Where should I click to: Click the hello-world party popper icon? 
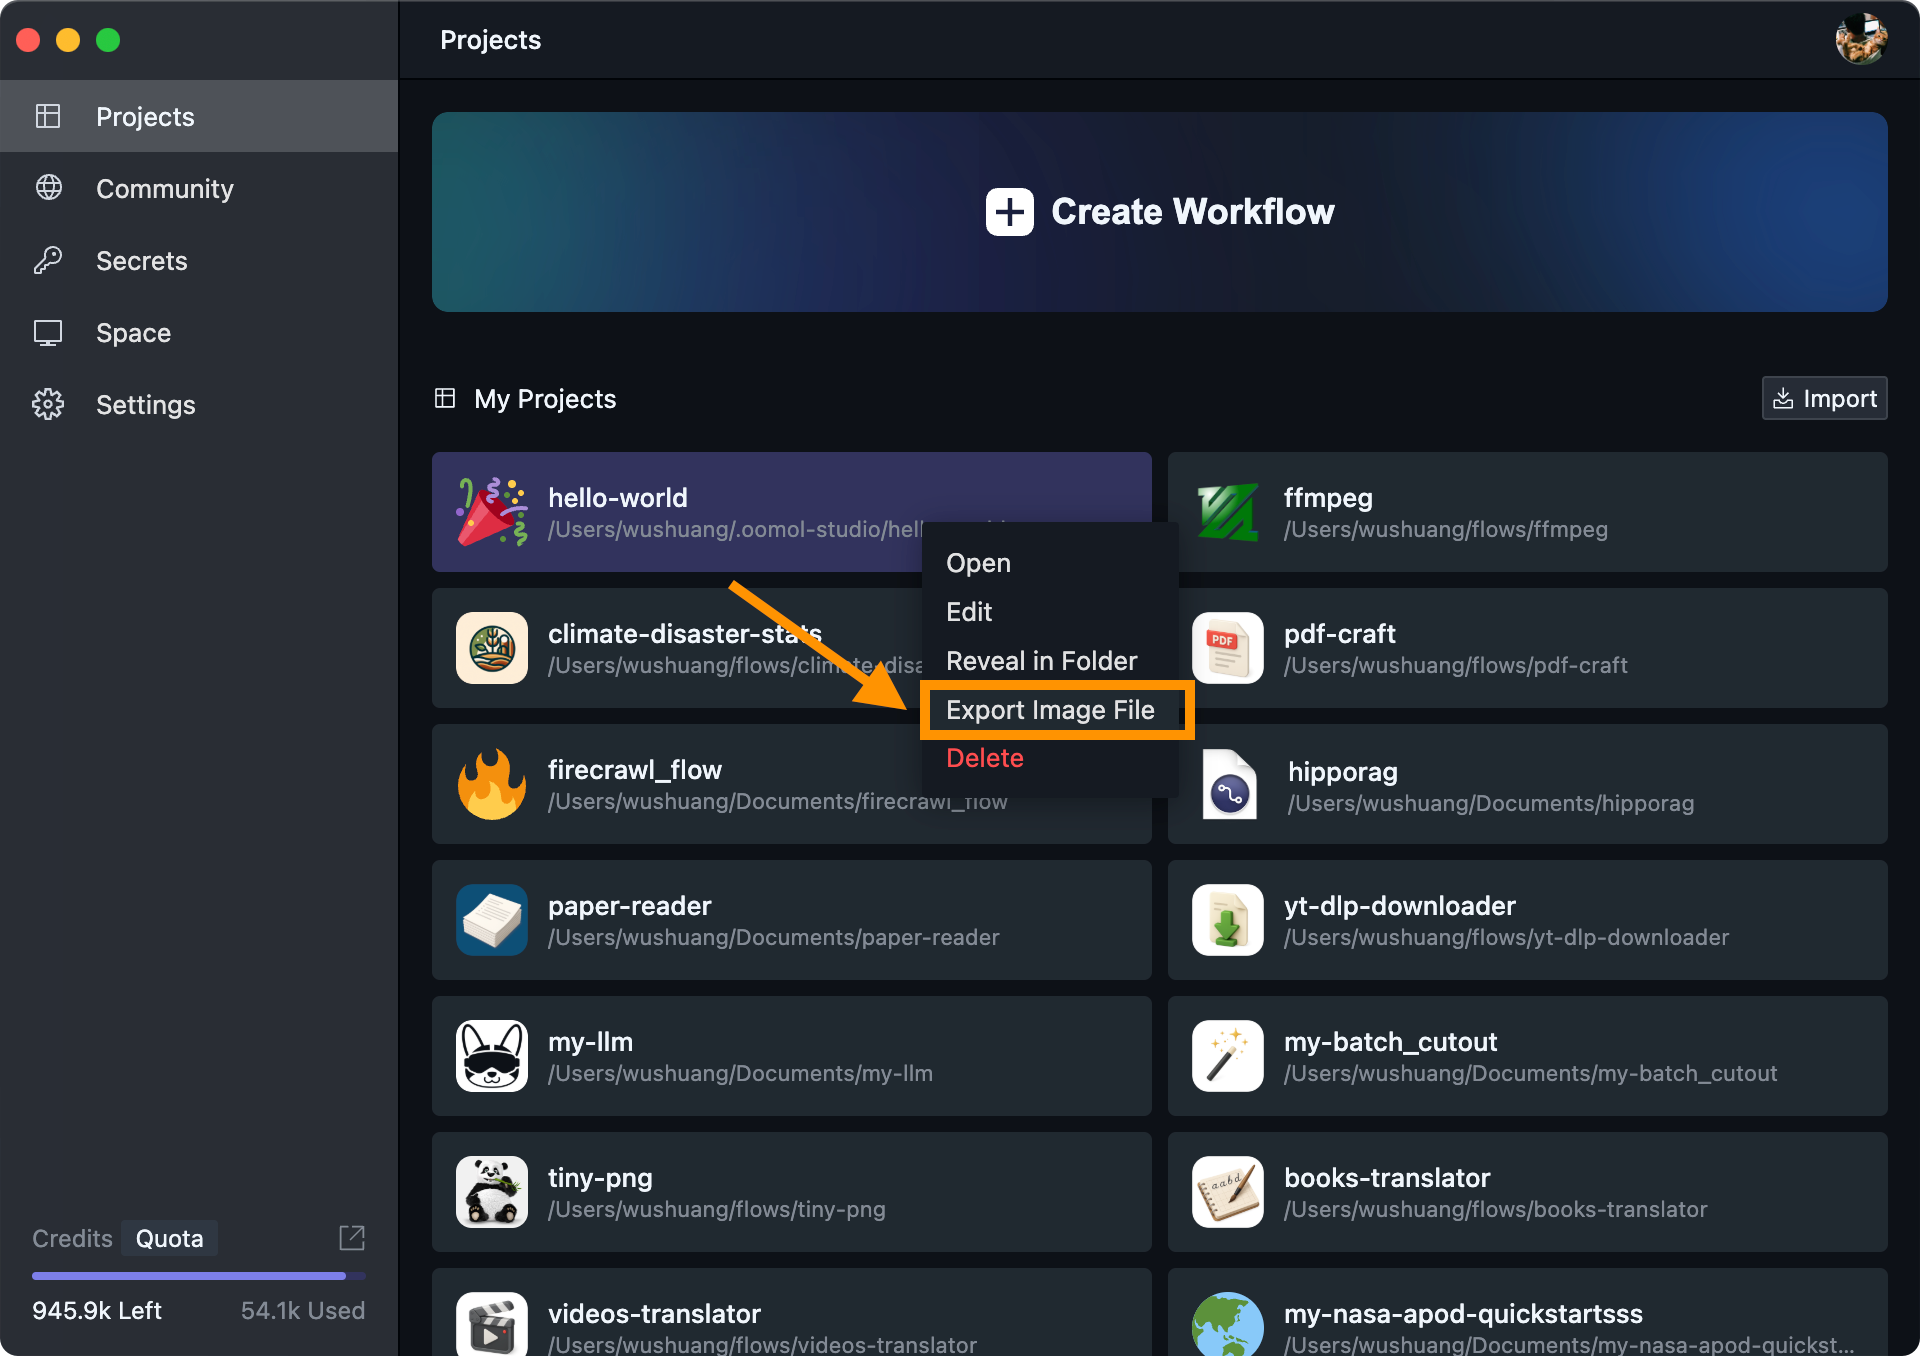[x=491, y=511]
